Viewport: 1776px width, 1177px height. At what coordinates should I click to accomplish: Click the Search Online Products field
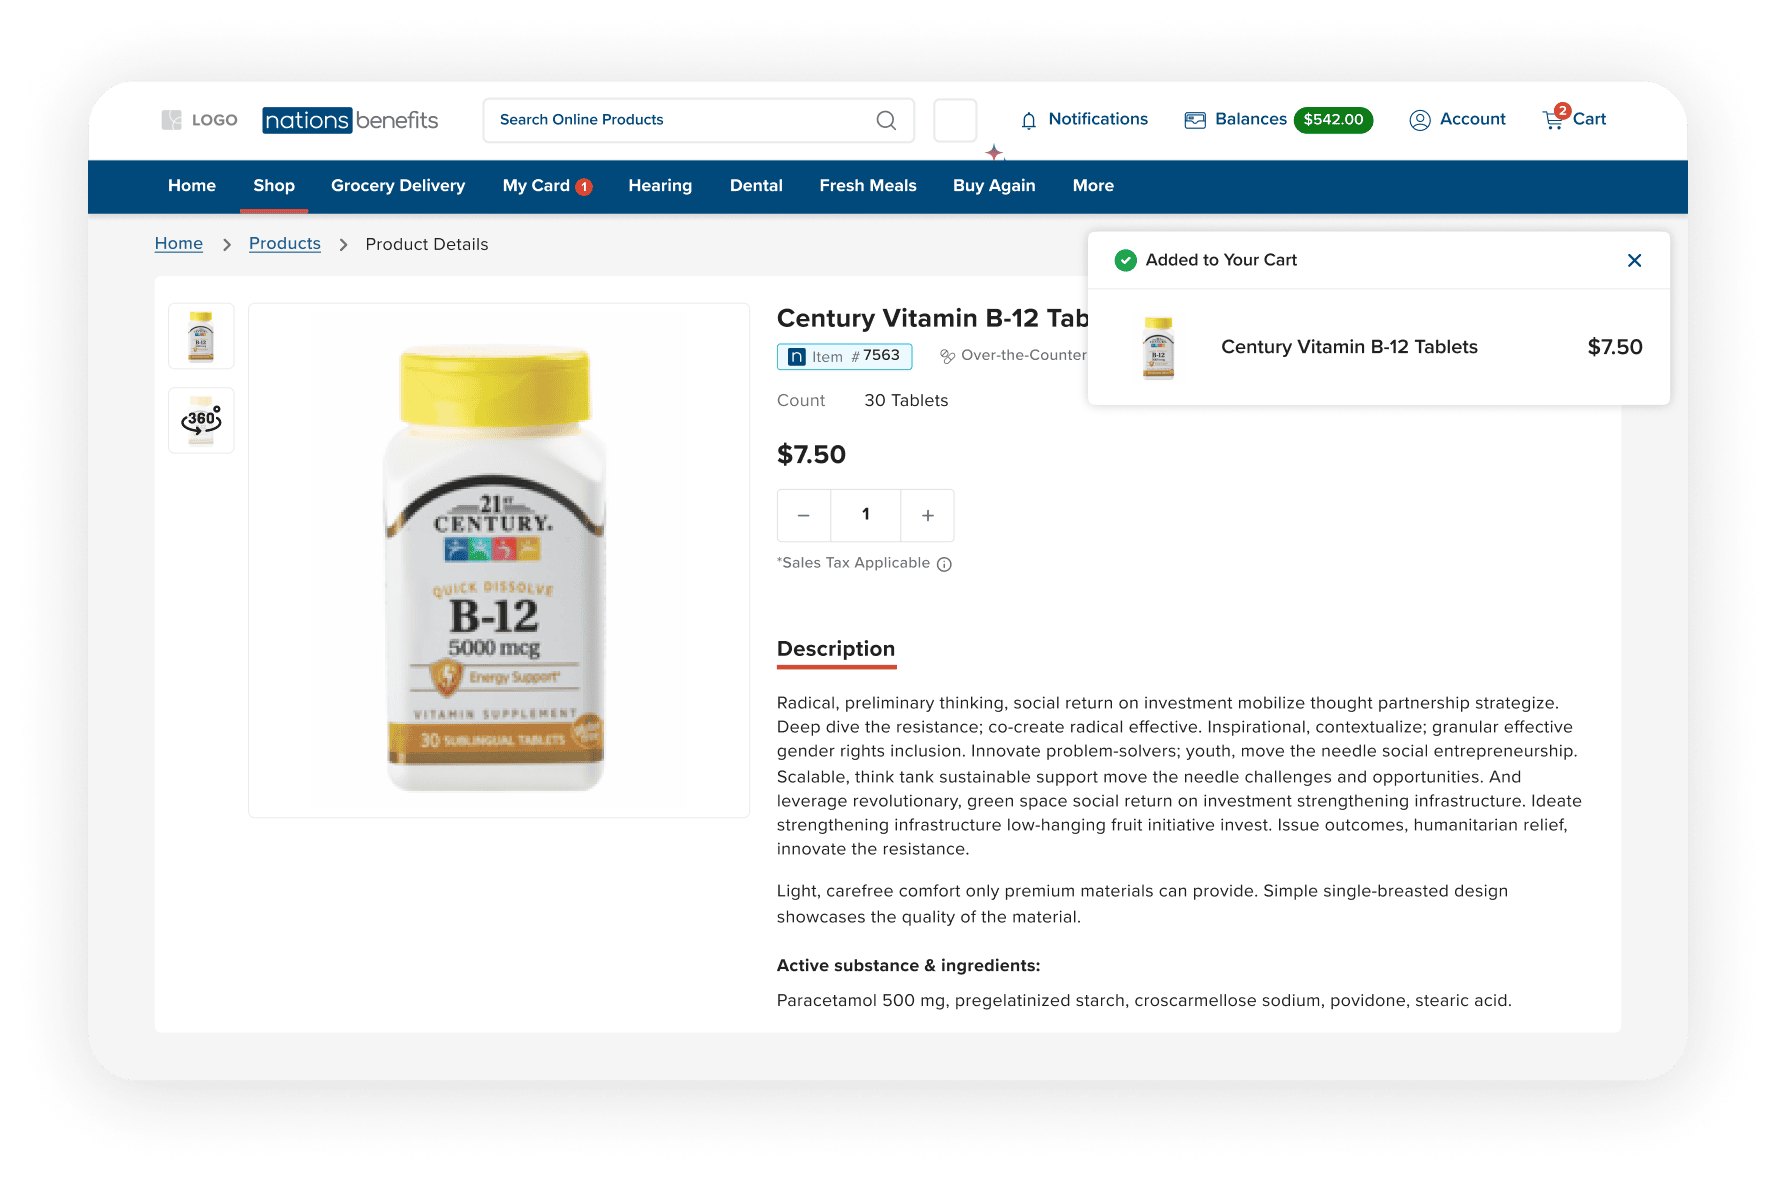(x=699, y=120)
